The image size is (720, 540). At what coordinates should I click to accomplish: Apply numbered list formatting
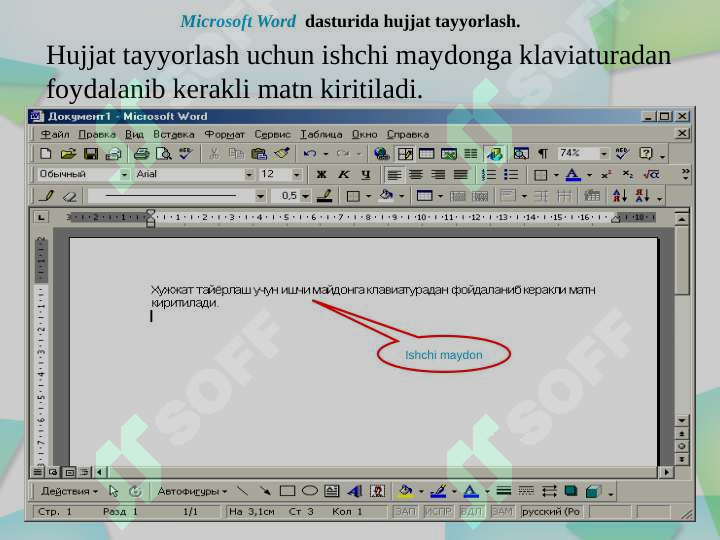pos(489,174)
